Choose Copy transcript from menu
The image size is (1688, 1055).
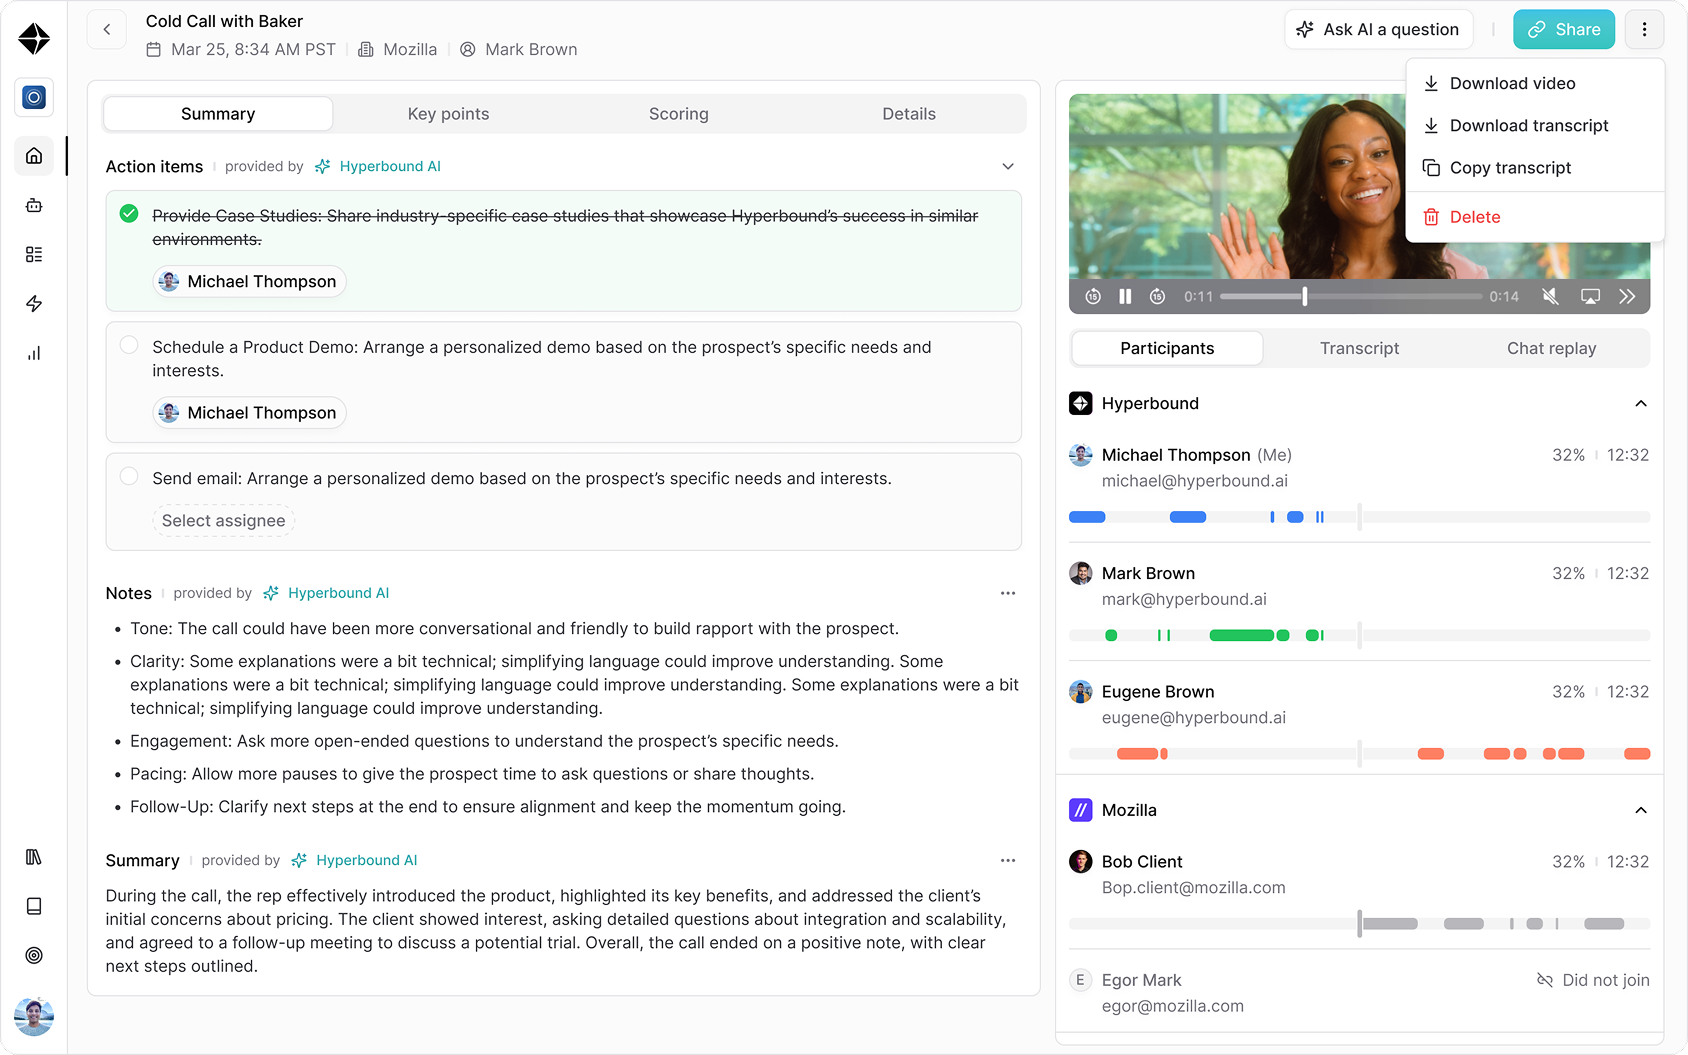coord(1535,168)
